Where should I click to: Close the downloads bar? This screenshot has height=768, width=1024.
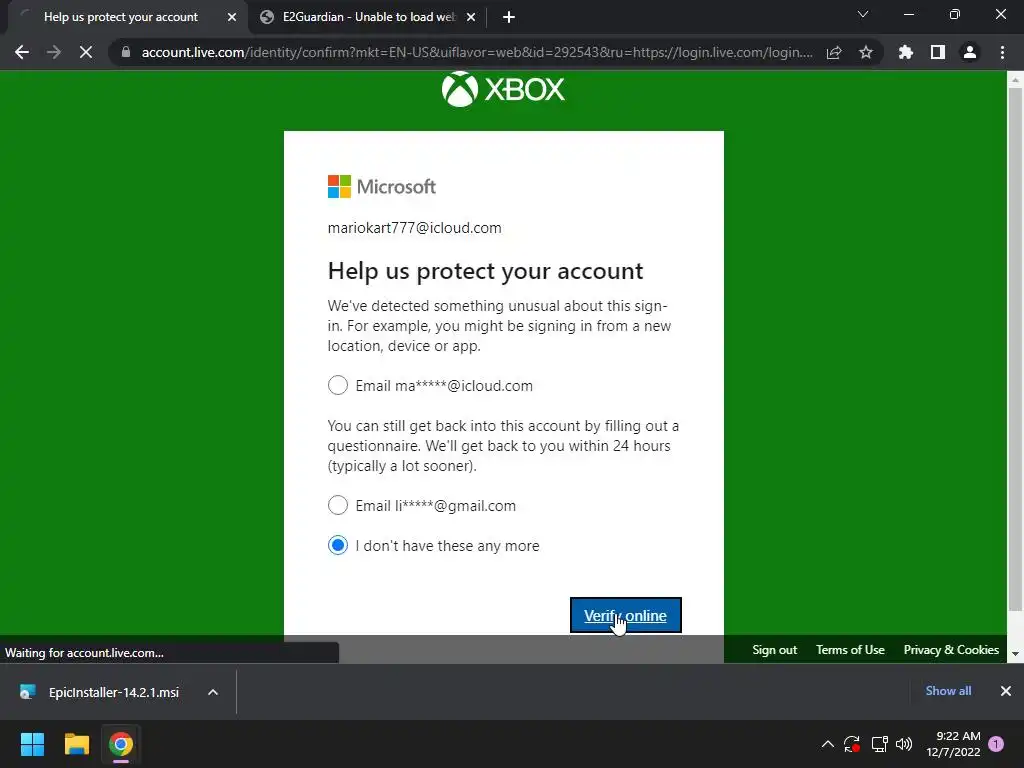[1006, 691]
